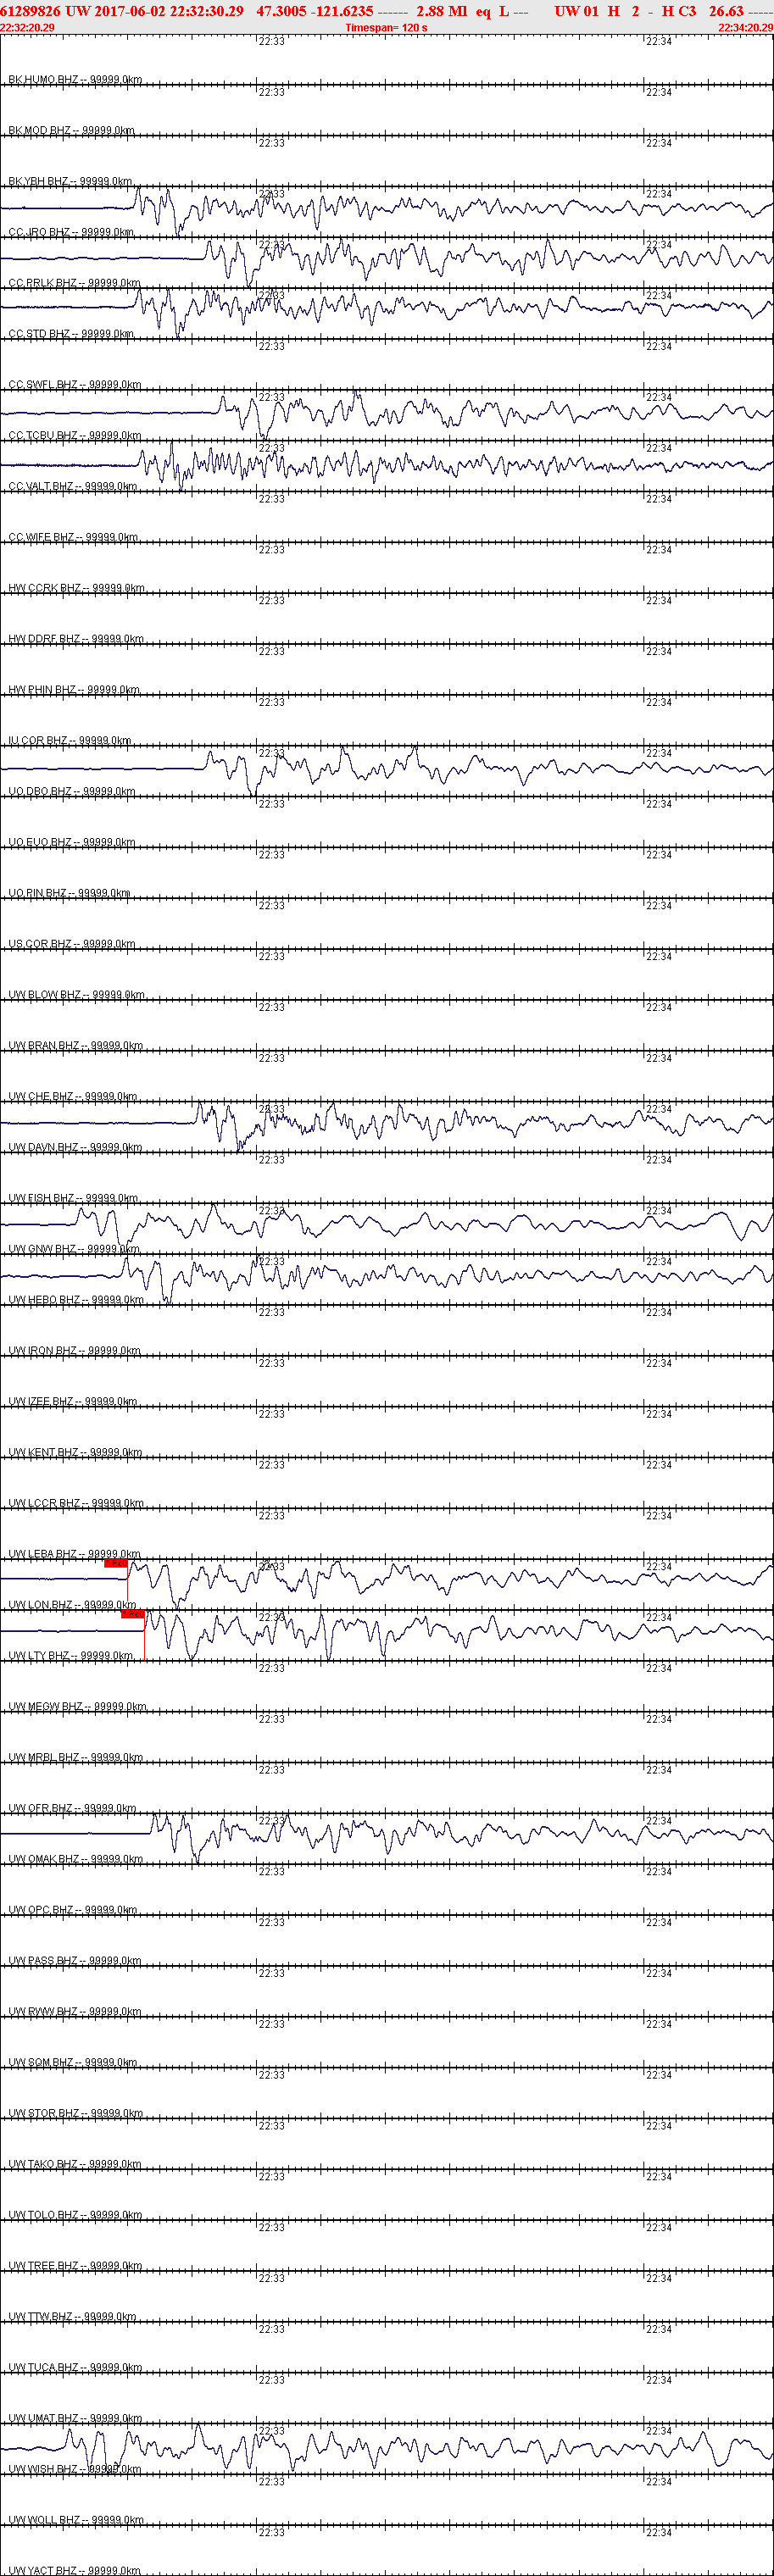Select the CC SWFL BHZ station label
Viewport: 774px width, 2576px height.
75,384
